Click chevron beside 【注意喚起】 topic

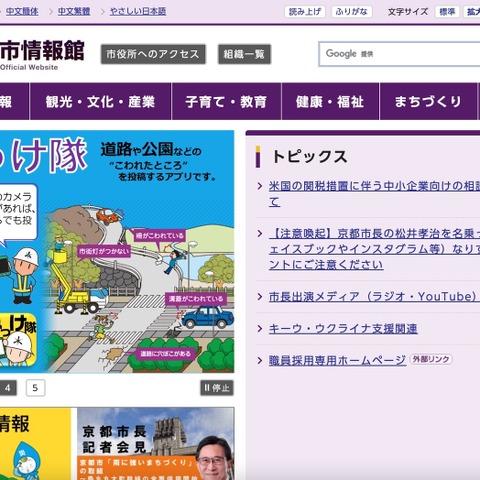pyautogui.click(x=260, y=233)
